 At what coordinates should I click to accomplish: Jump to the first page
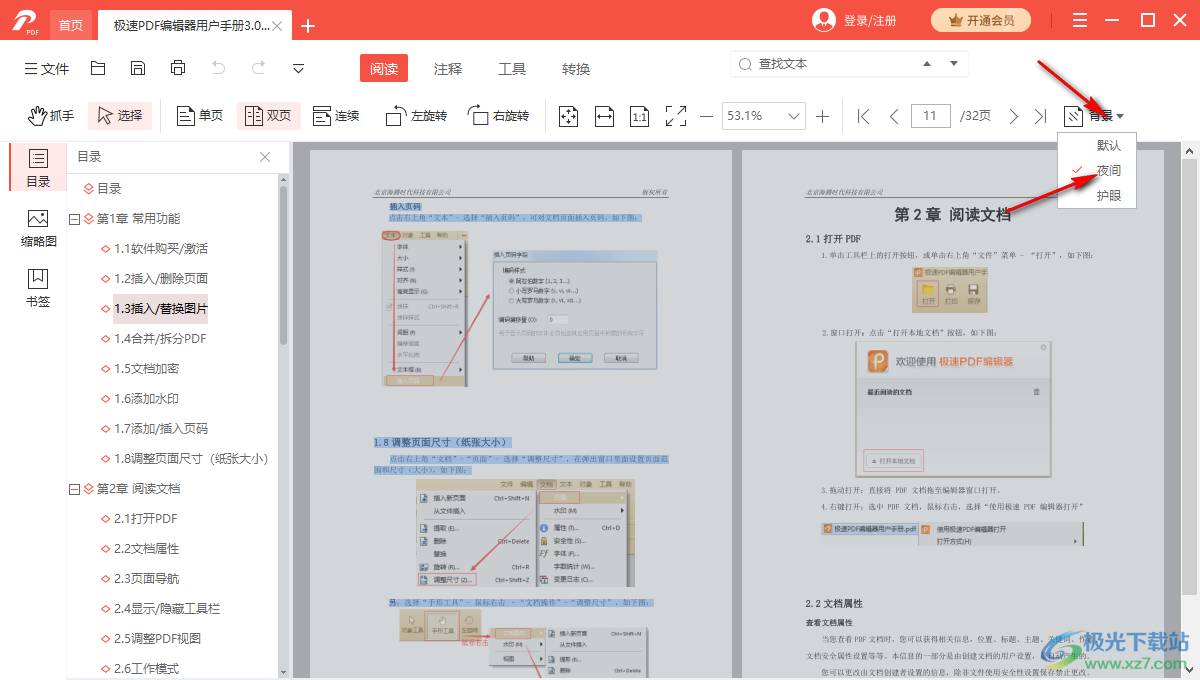pos(864,116)
